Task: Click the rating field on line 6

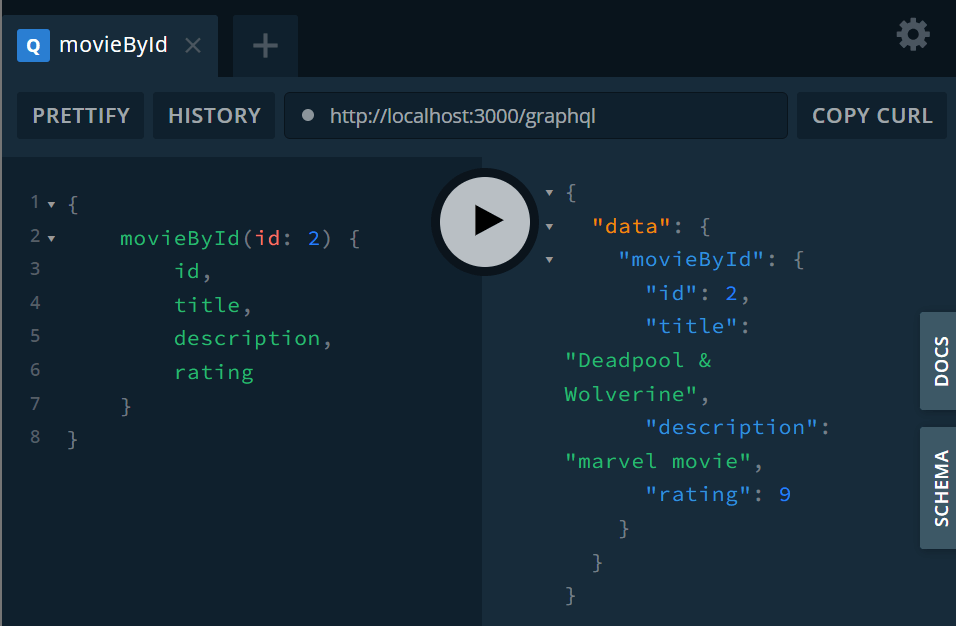Action: click(x=214, y=372)
